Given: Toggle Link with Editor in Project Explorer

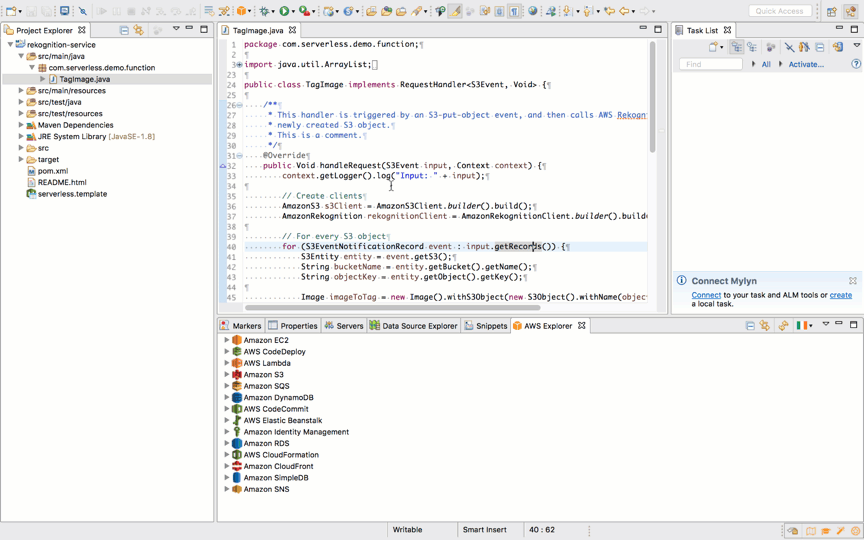Looking at the screenshot, I should (x=139, y=30).
